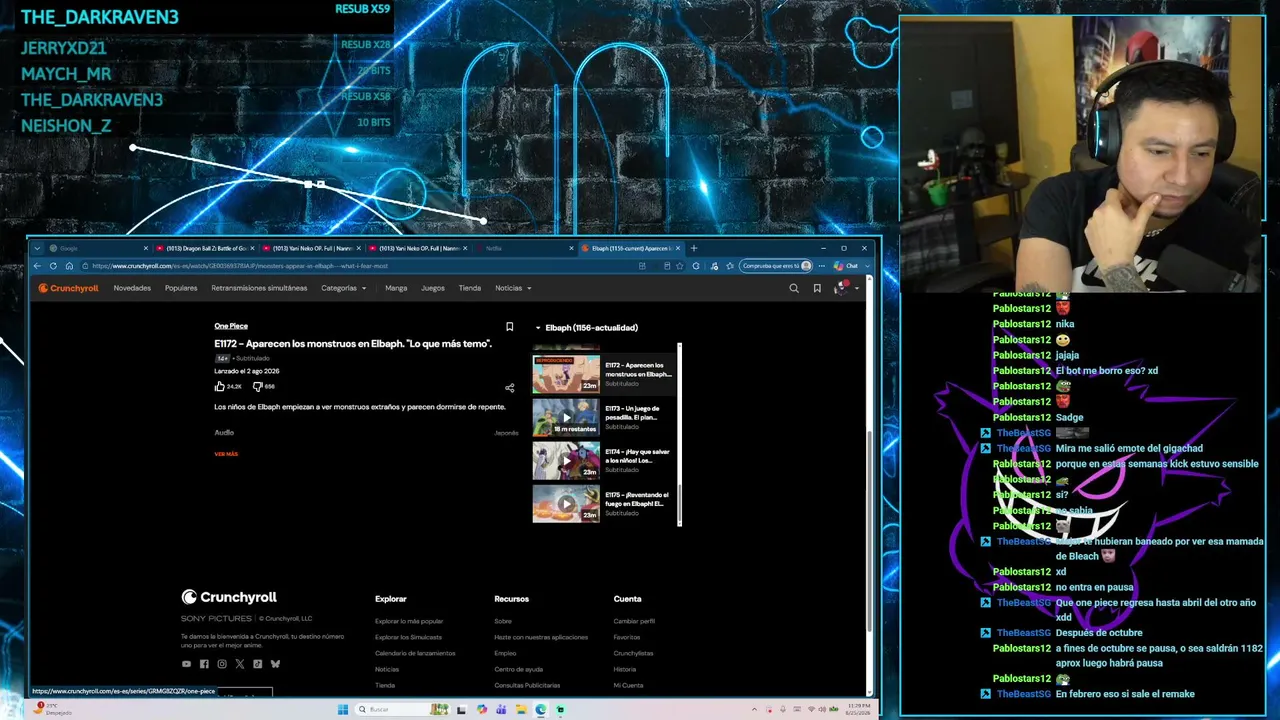Open footer link Crunchylistas
The height and width of the screenshot is (720, 1280).
click(633, 653)
